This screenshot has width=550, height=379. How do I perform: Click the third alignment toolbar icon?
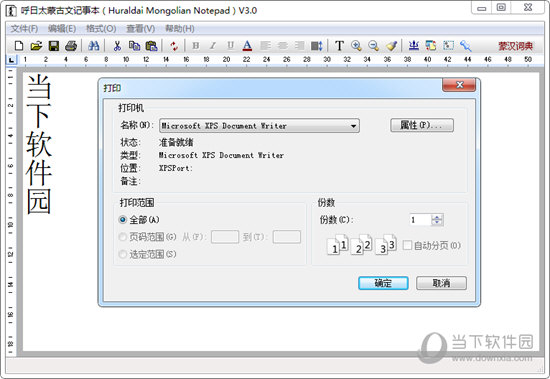coord(299,46)
